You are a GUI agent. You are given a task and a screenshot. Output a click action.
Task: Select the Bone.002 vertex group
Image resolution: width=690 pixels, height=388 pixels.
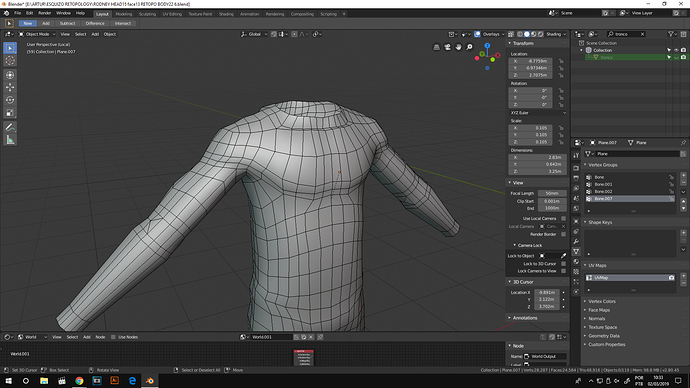[630, 191]
